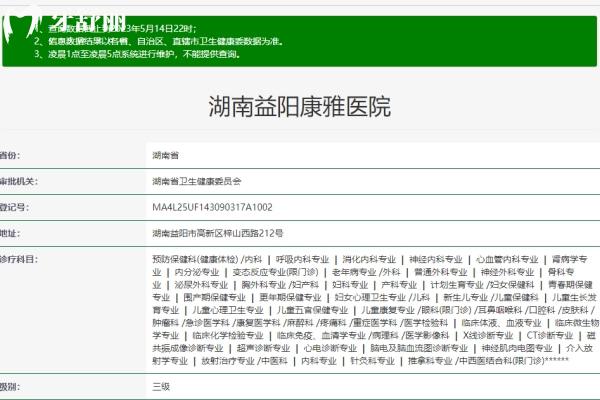The image size is (600, 400).
Task: Click 更年期保健专业 in the subject list
Action: click(x=290, y=297)
